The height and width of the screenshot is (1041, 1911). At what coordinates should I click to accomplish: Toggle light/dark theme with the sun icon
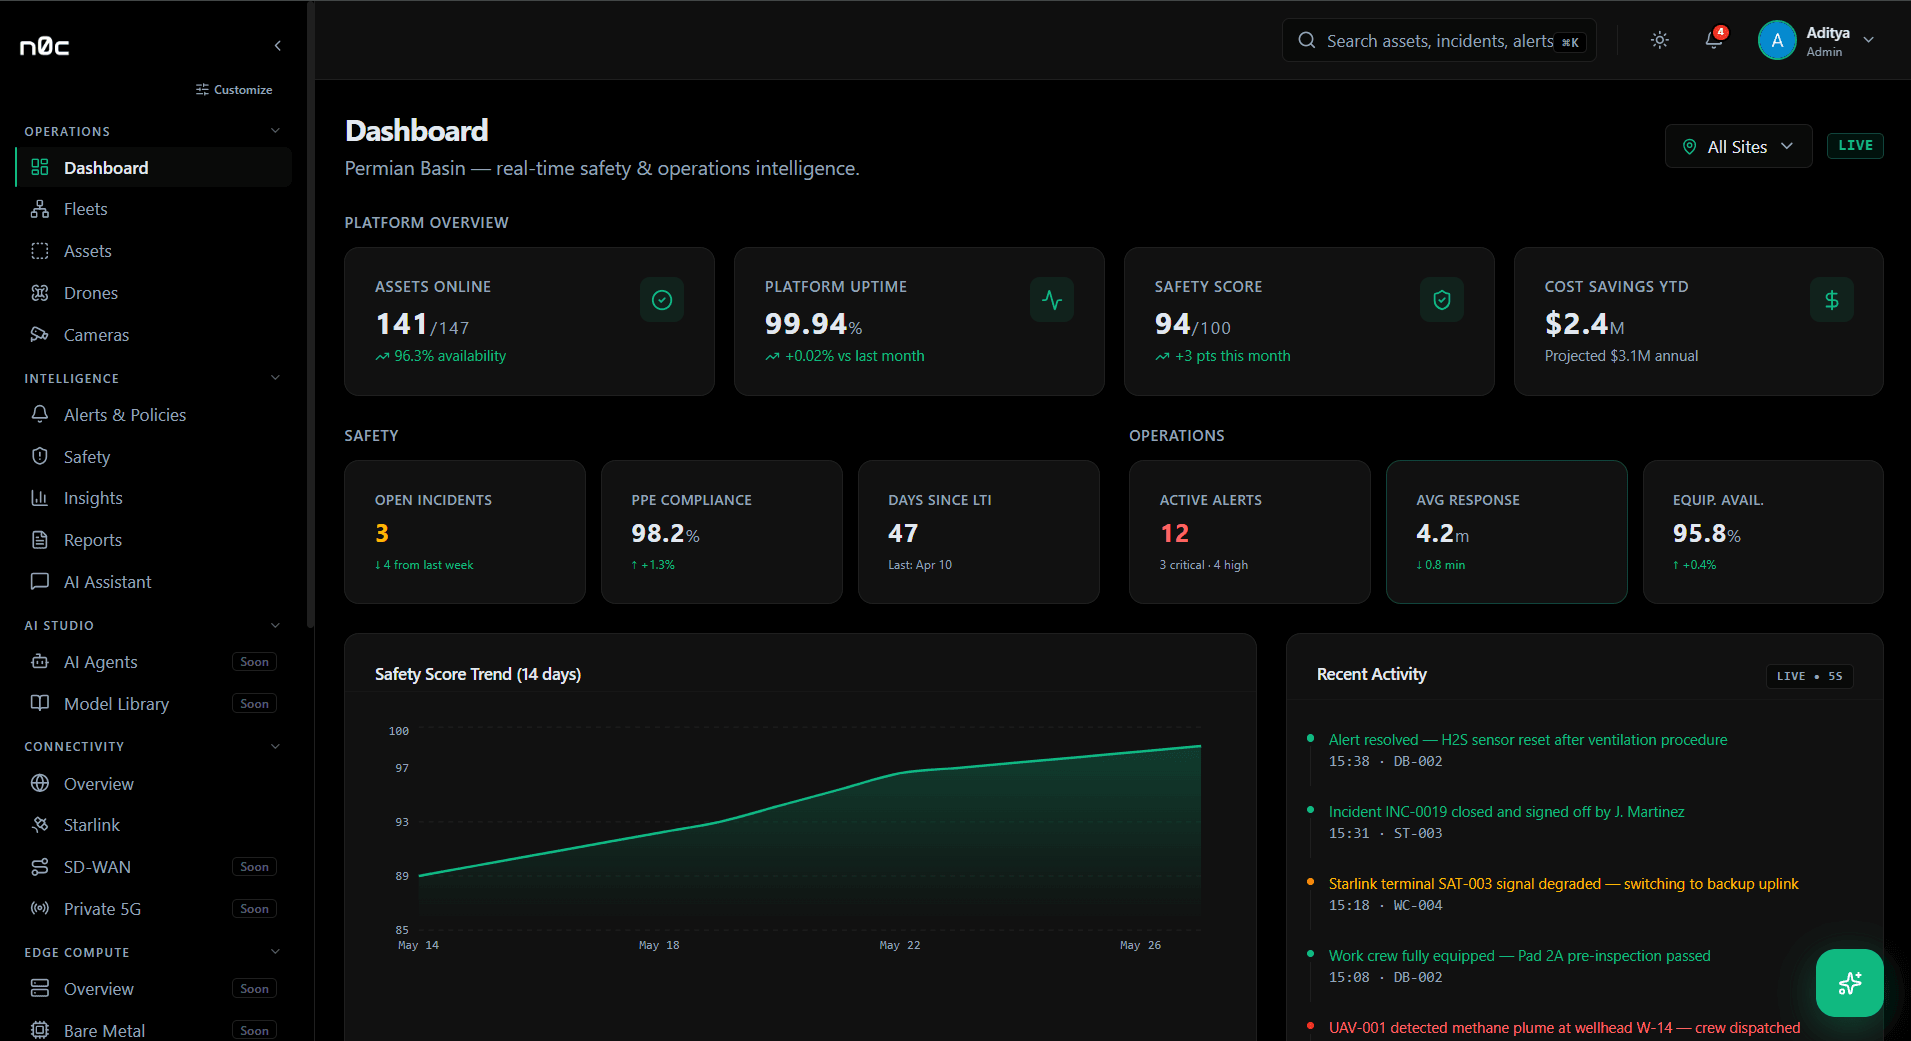(1660, 40)
